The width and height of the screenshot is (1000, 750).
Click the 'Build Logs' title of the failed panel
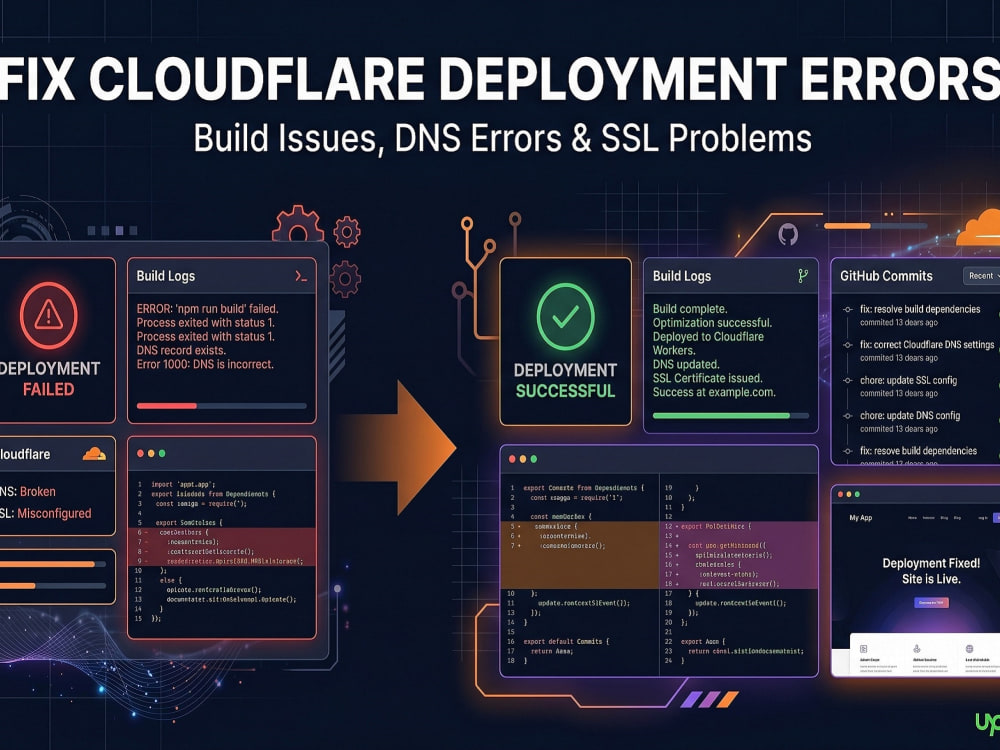(x=166, y=276)
